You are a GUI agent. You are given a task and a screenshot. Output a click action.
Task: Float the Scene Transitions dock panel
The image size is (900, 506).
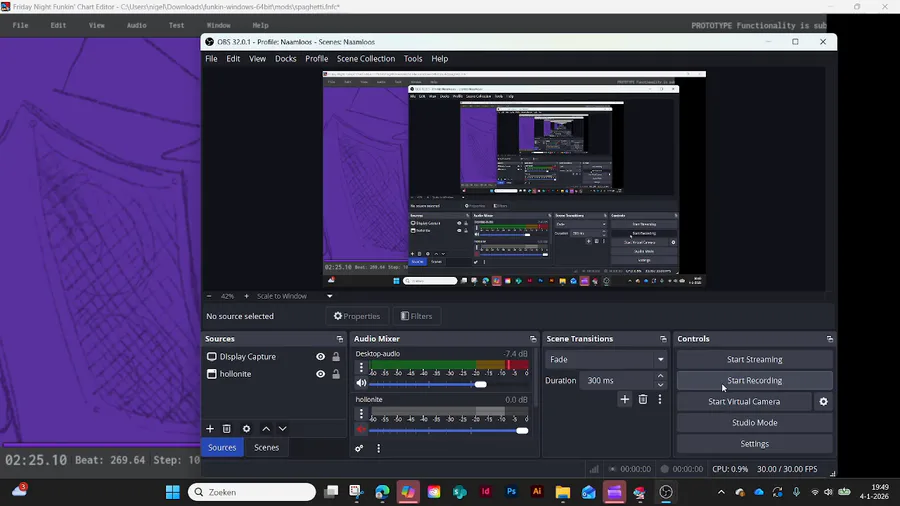point(663,339)
